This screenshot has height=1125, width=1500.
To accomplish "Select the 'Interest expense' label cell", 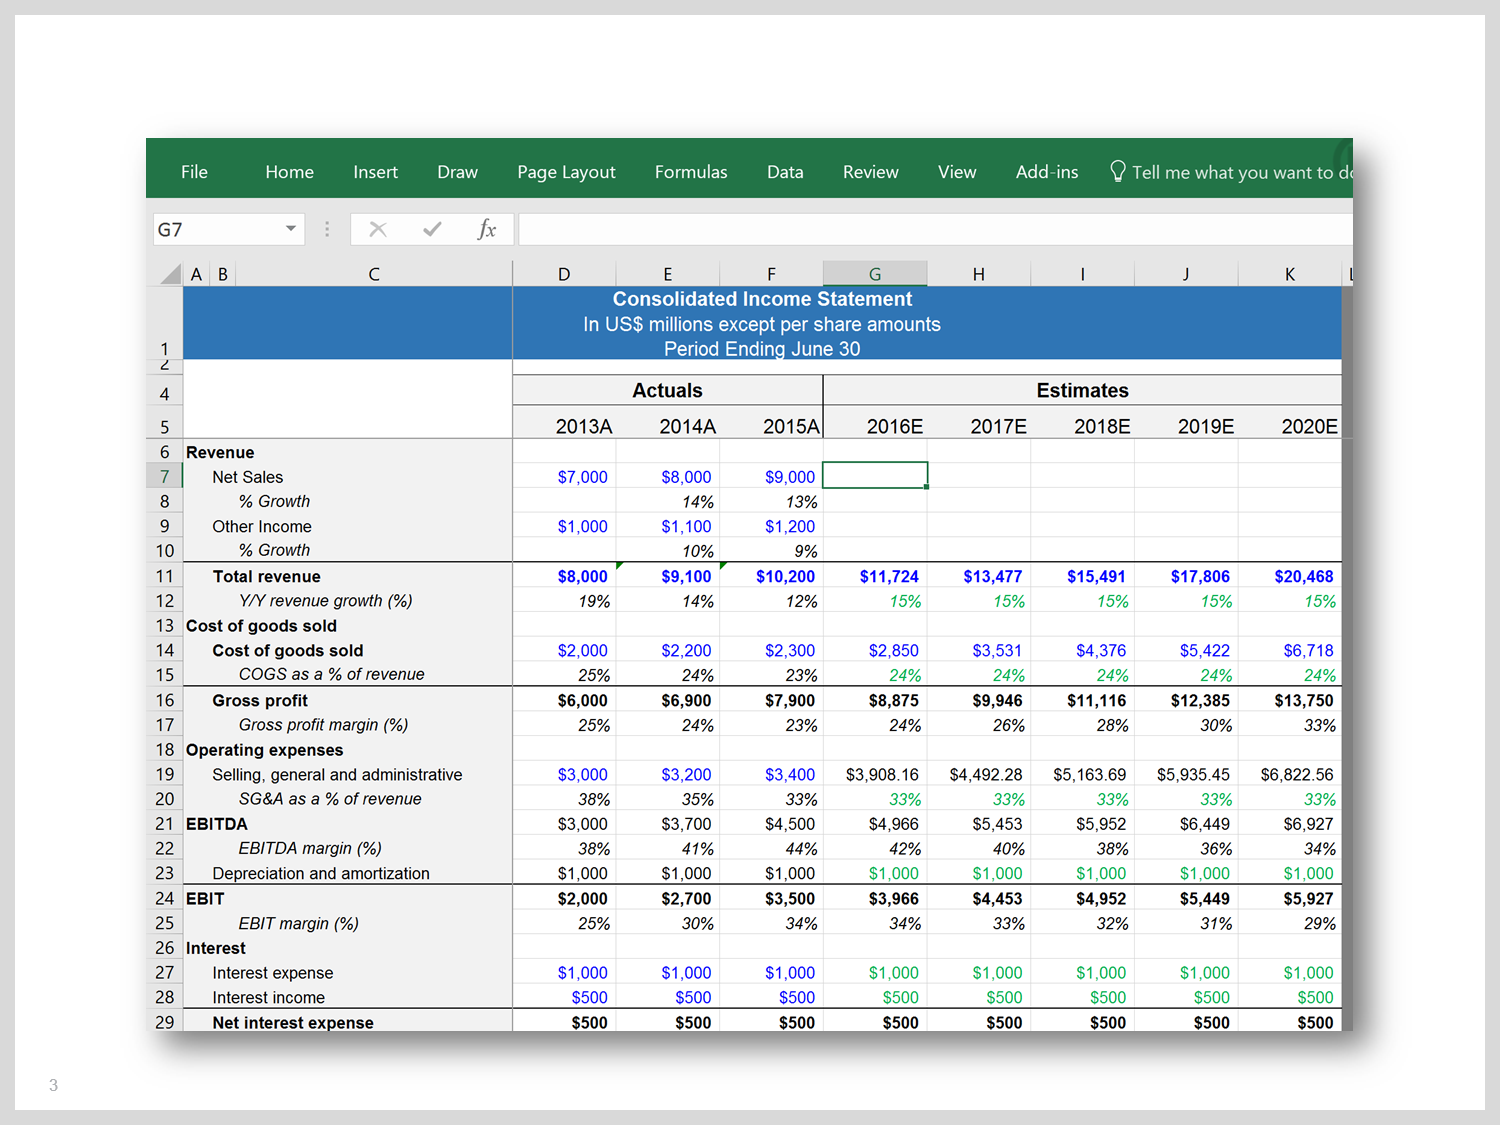I will click(x=272, y=973).
